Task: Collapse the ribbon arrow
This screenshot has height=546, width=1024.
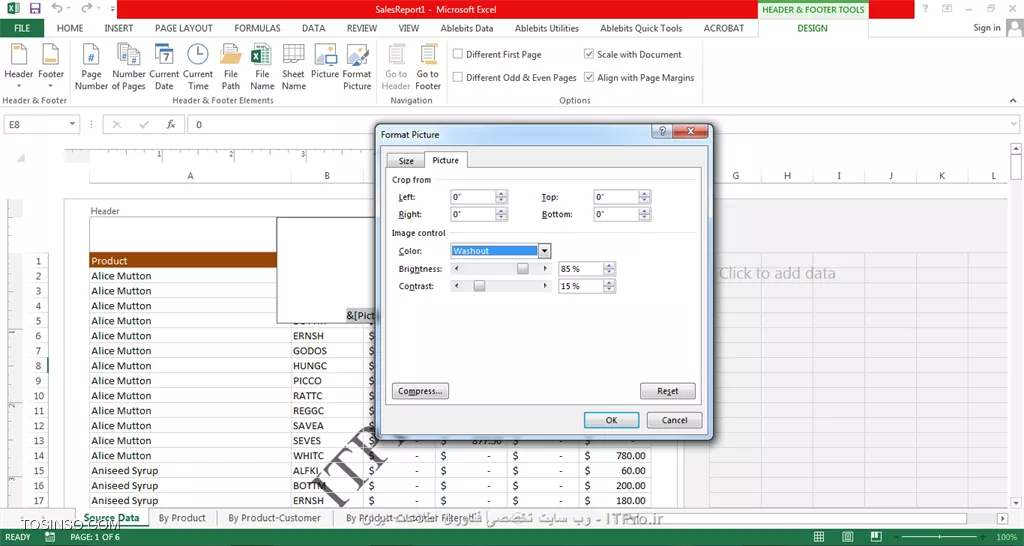Action: click(1013, 101)
